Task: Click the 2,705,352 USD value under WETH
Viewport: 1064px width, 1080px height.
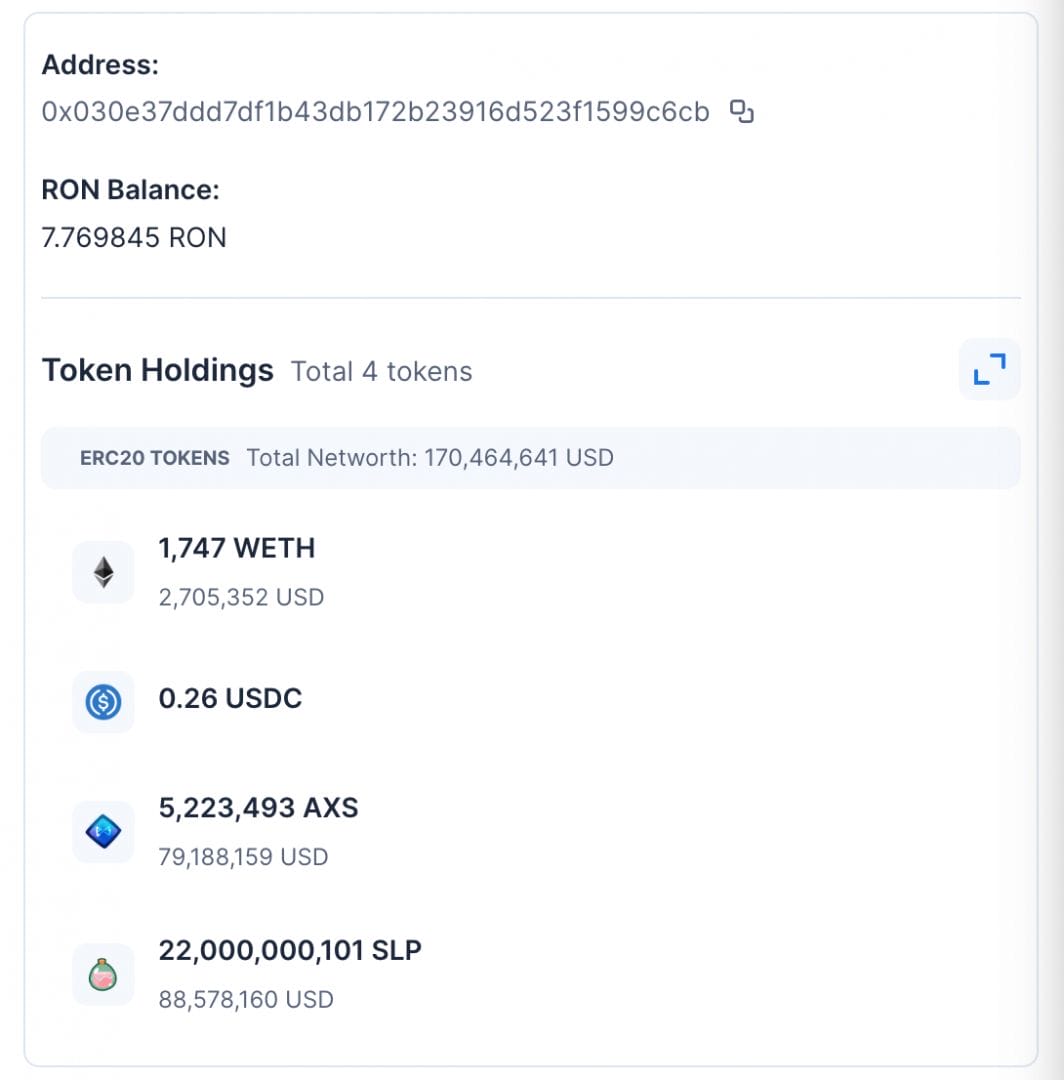Action: click(241, 598)
